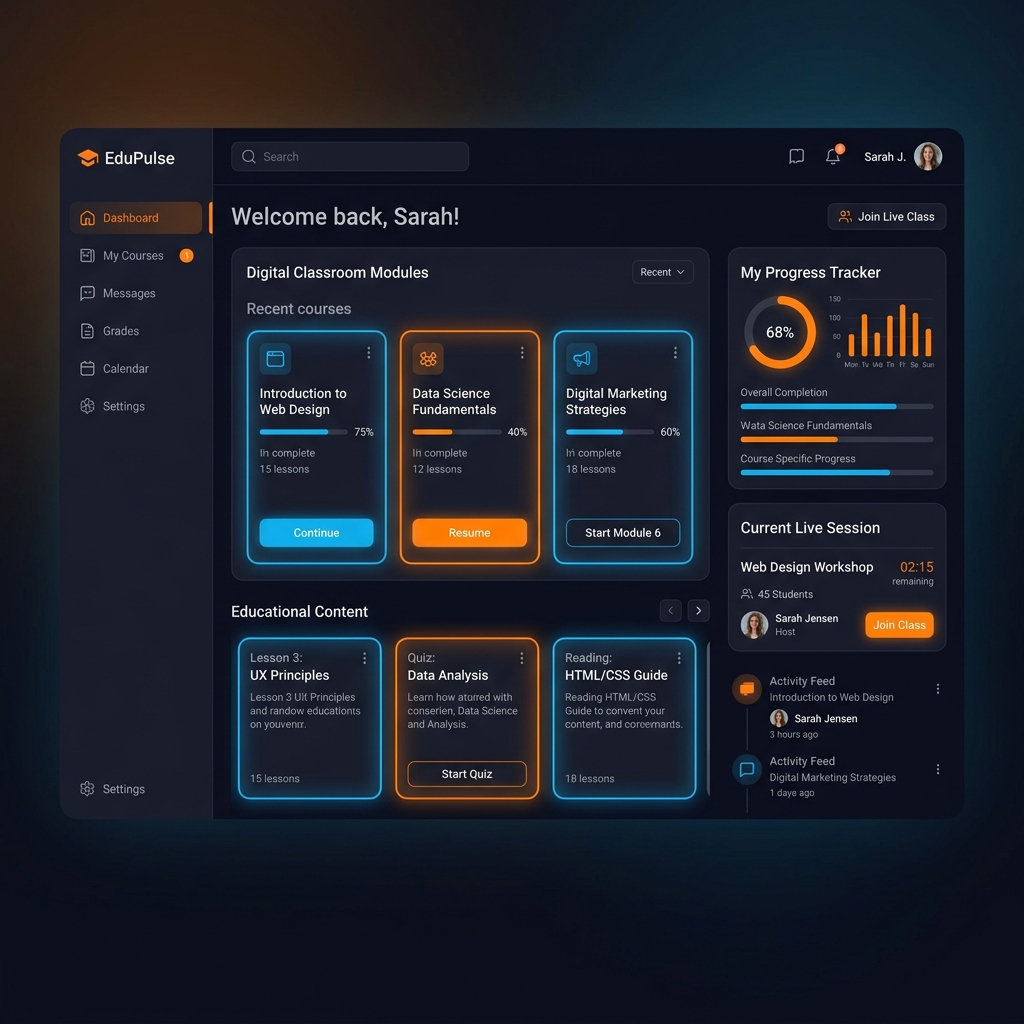
Task: Click Sarah J.'s profile avatar
Action: pyautogui.click(x=929, y=156)
